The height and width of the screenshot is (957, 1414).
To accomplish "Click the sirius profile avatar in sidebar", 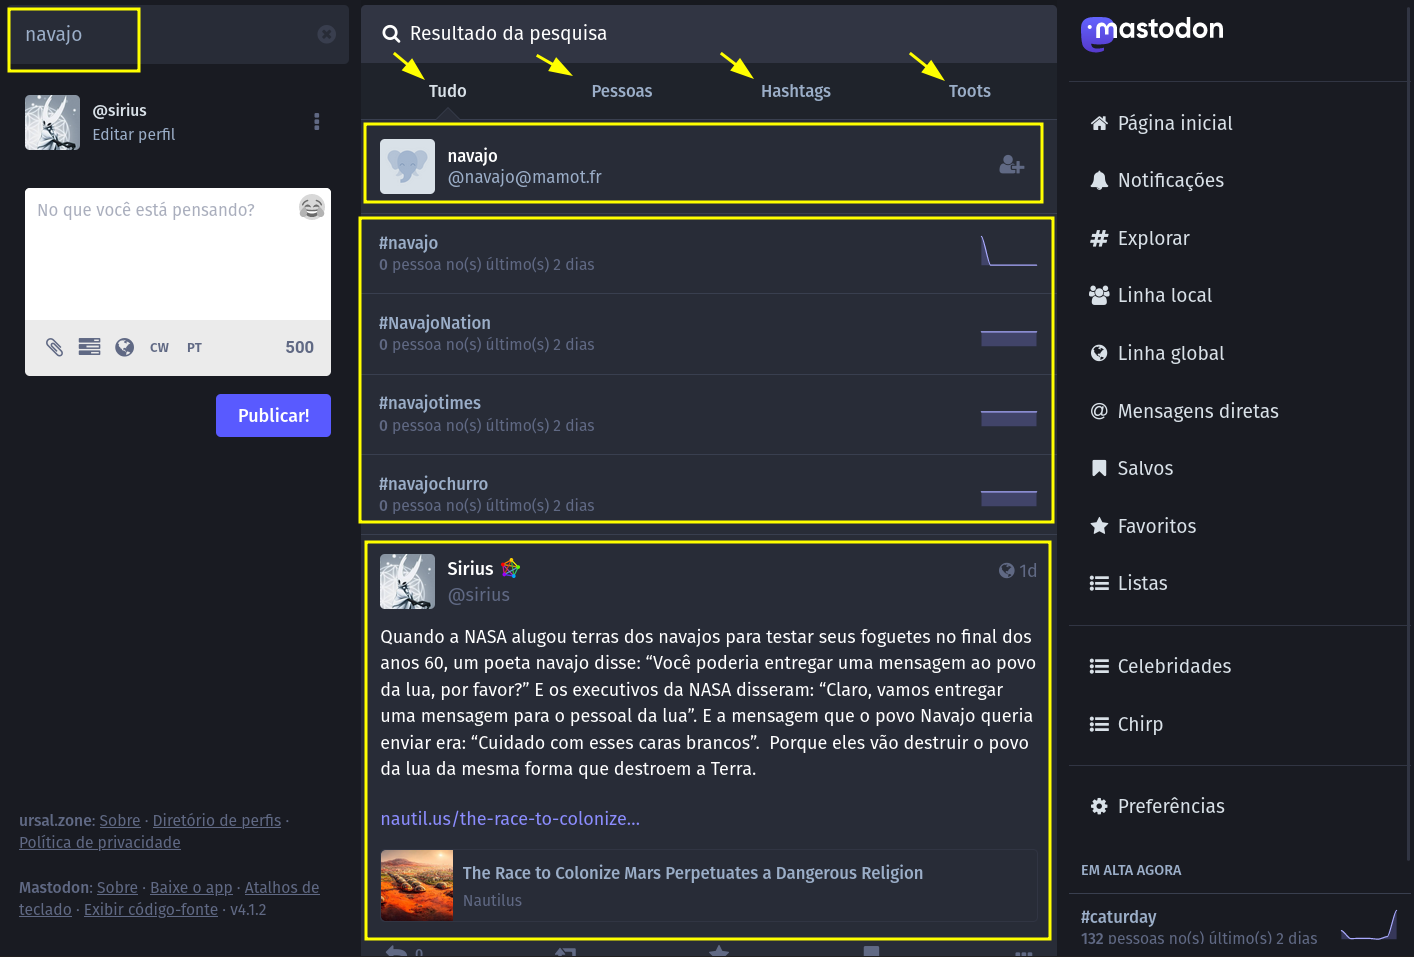I will click(52, 122).
